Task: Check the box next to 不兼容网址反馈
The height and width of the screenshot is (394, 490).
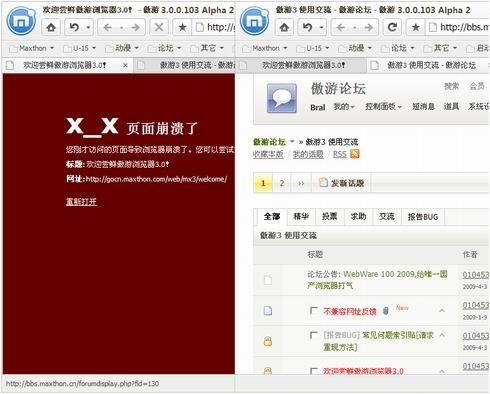Action: 313,311
